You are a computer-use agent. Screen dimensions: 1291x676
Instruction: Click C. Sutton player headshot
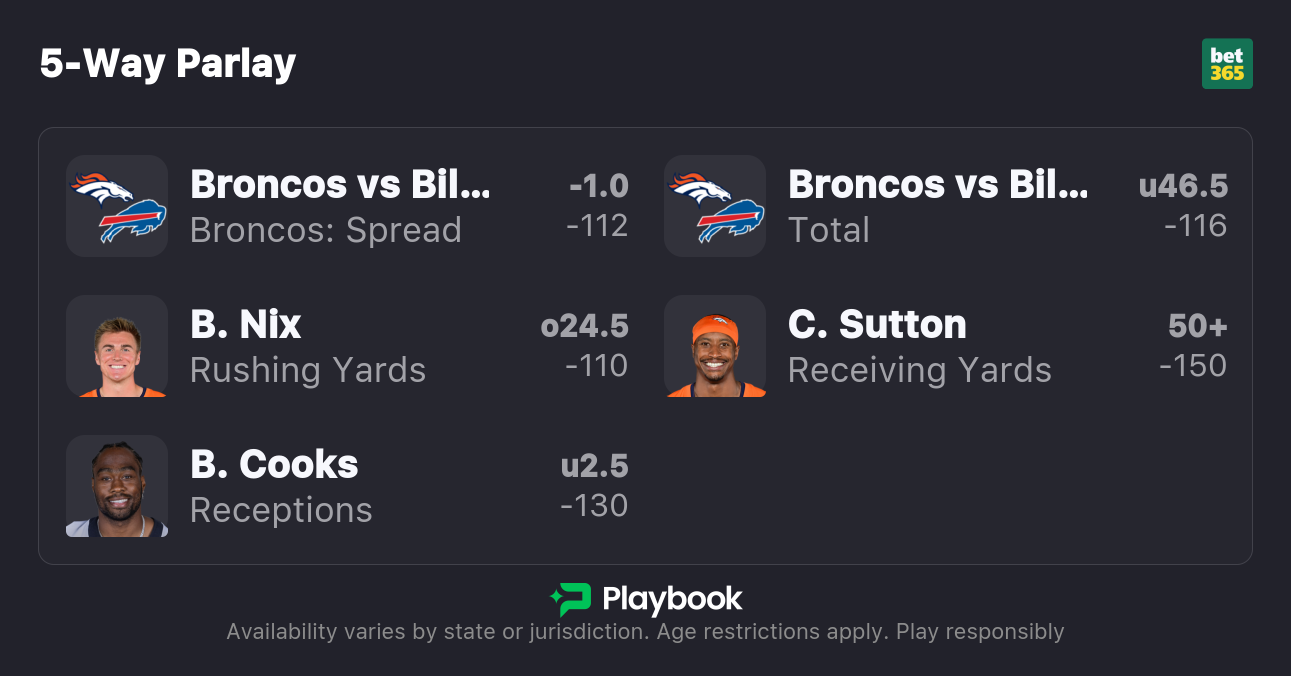[x=715, y=346]
